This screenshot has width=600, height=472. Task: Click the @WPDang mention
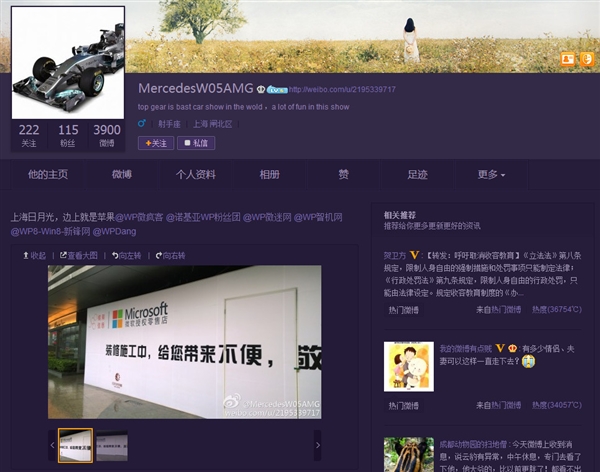tap(114, 231)
